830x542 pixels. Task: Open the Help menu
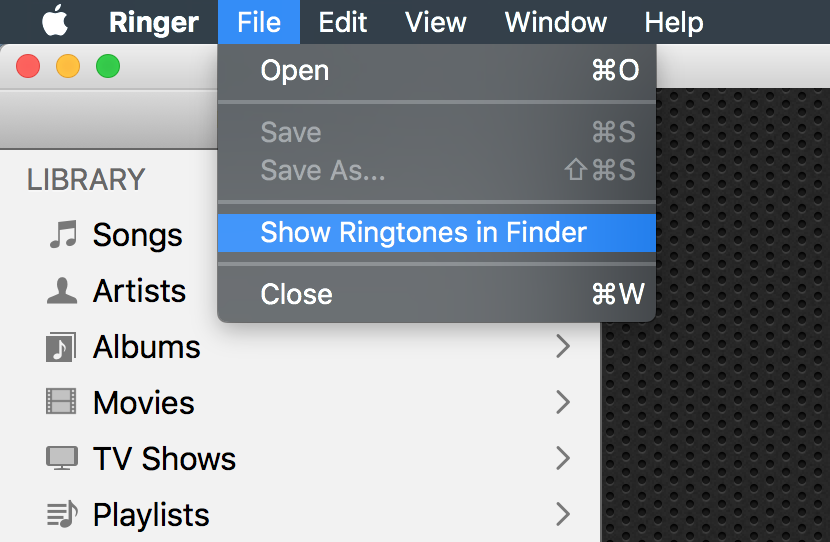tap(673, 22)
